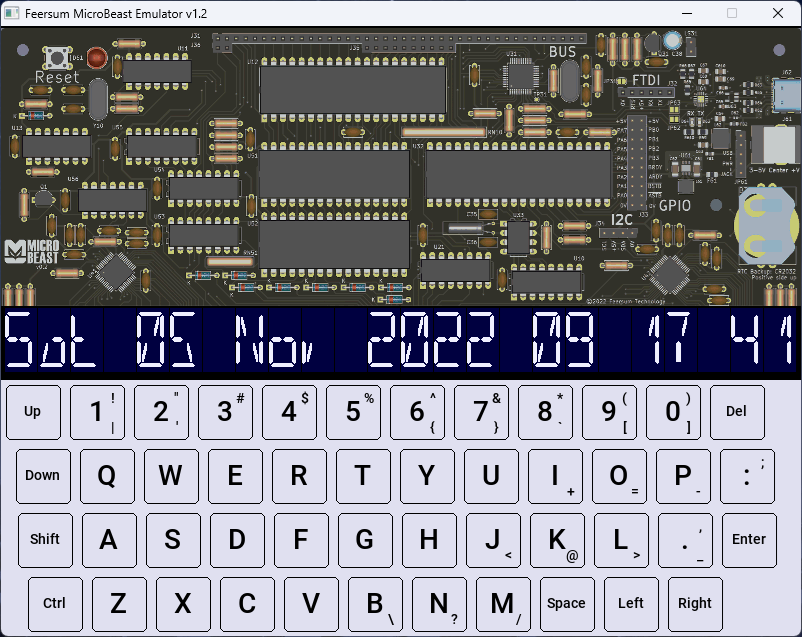Tap the A key
The width and height of the screenshot is (802, 637).
109,540
